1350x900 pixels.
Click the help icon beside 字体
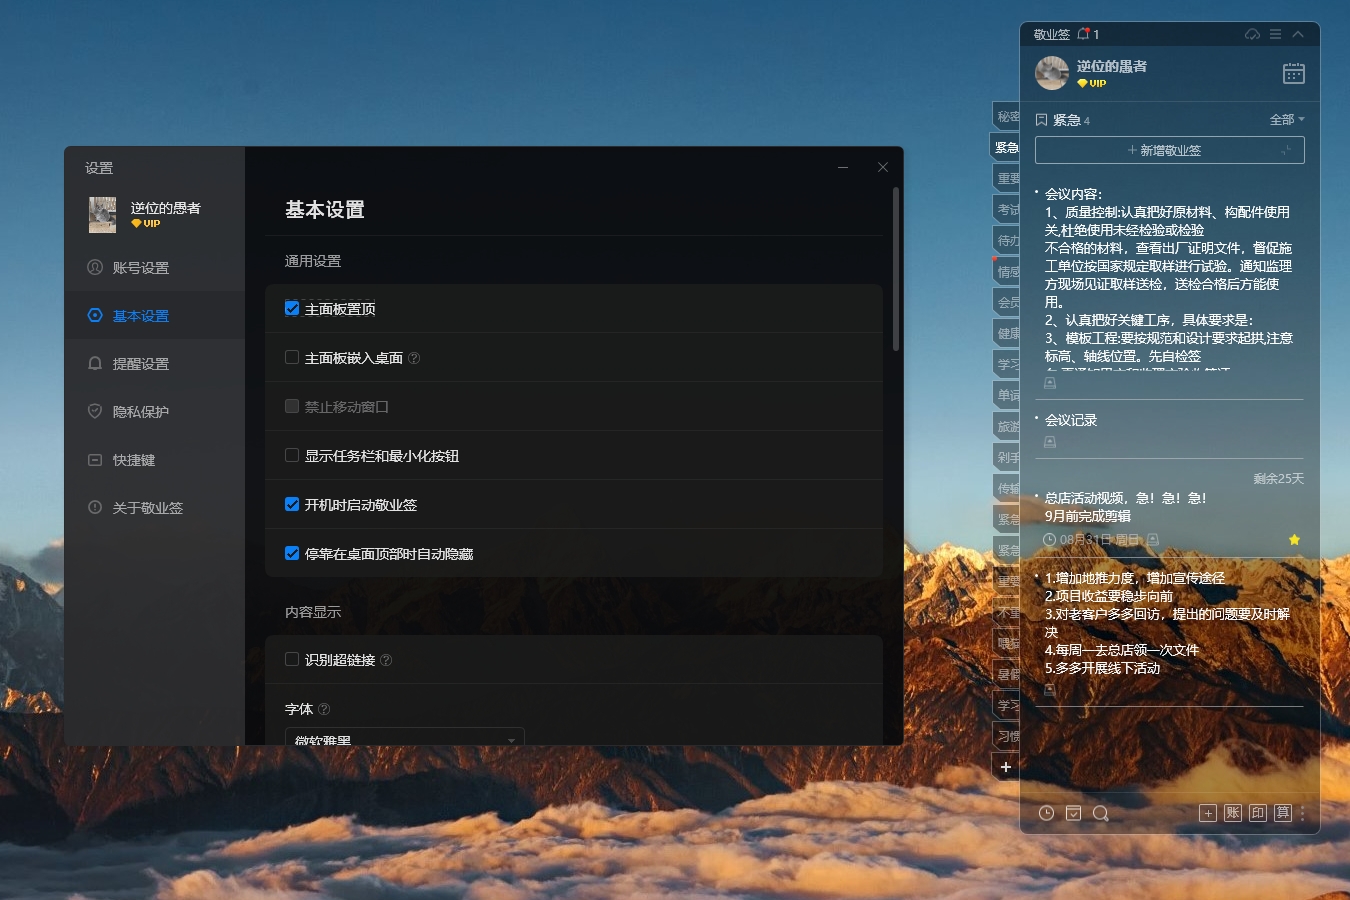[x=324, y=709]
